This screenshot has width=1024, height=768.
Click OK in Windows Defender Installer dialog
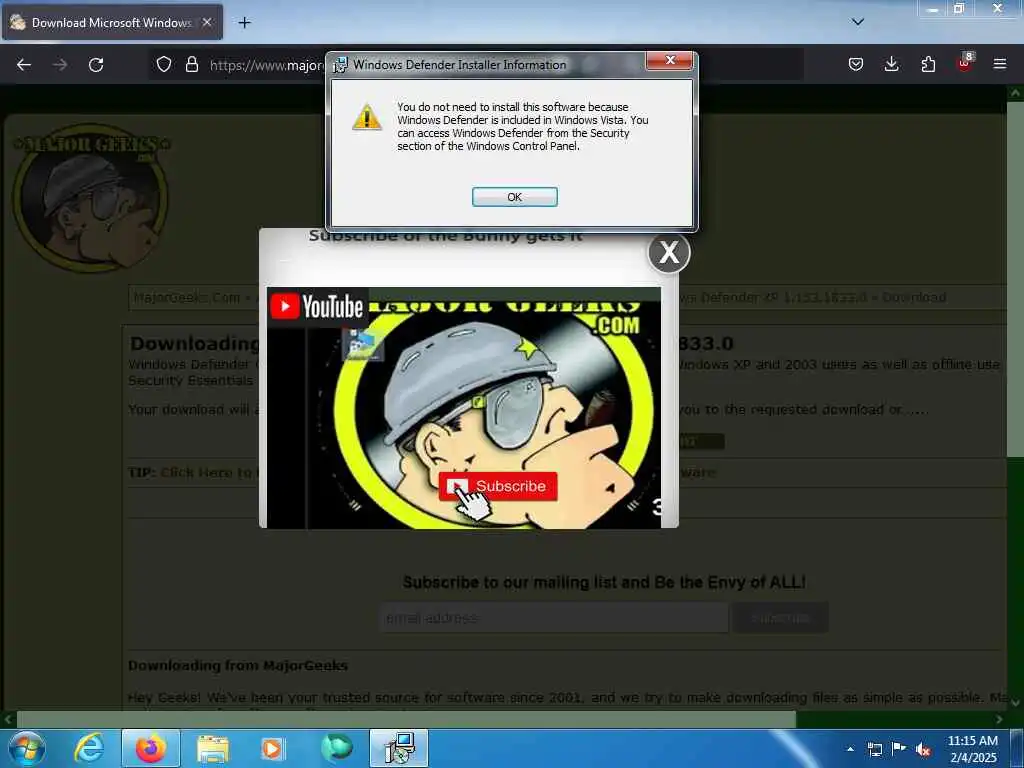515,197
